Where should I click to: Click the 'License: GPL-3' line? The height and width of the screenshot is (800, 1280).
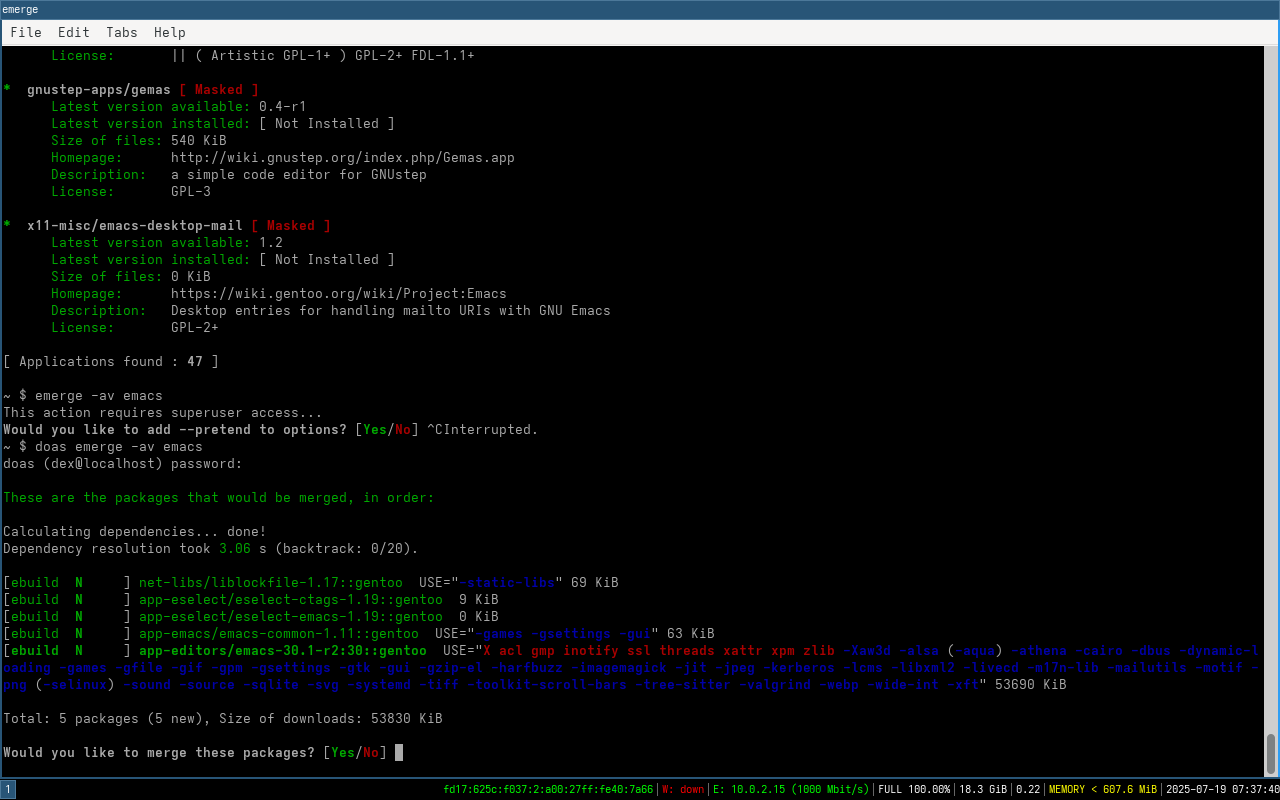coord(131,191)
